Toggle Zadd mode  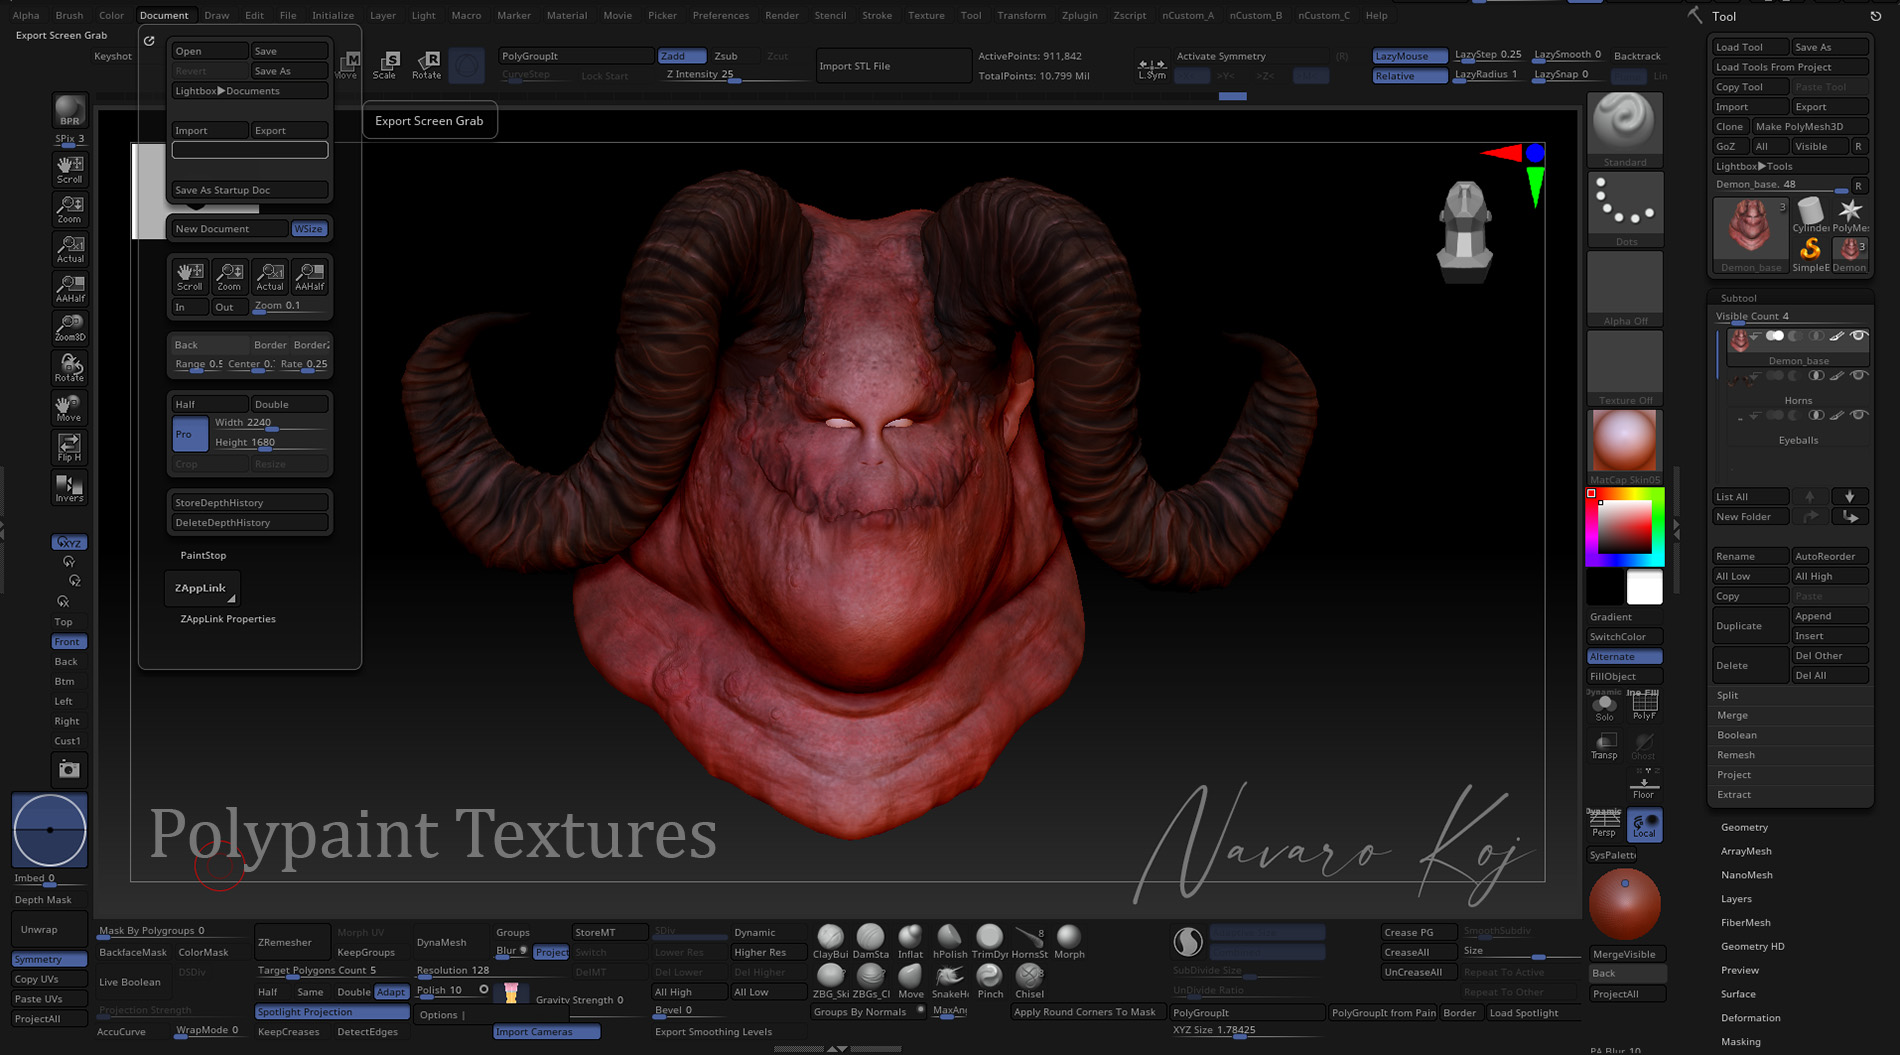pyautogui.click(x=681, y=56)
